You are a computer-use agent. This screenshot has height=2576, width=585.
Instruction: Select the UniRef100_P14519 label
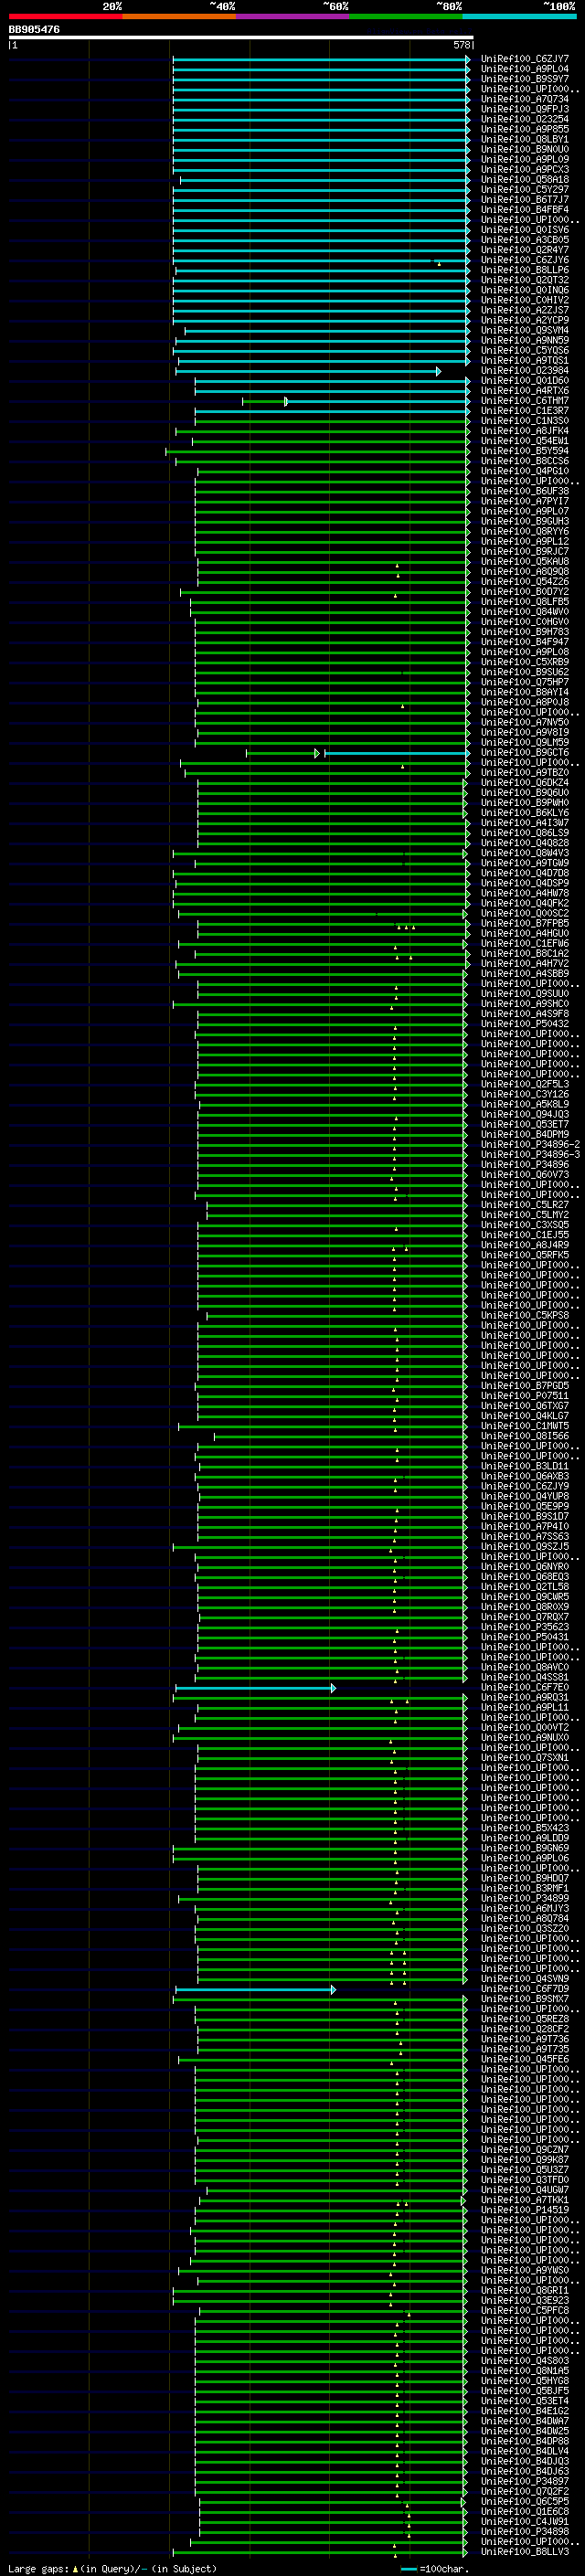point(525,2210)
